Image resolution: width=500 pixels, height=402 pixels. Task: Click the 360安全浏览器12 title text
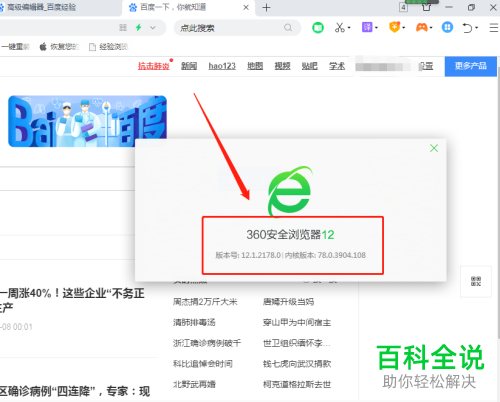pyautogui.click(x=290, y=235)
